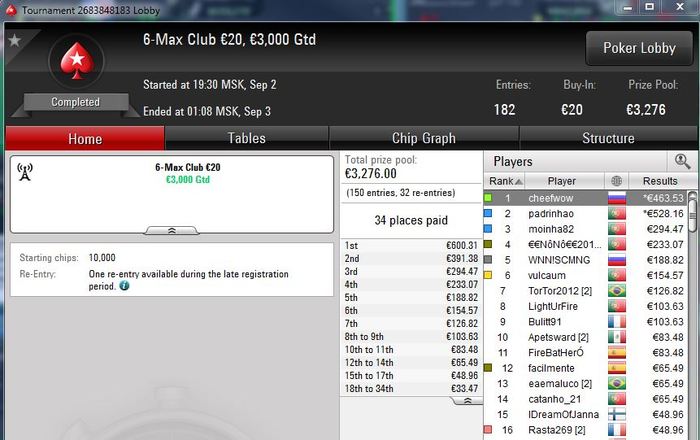700x440 pixels.
Task: Sort by the Results column header
Action: (660, 181)
